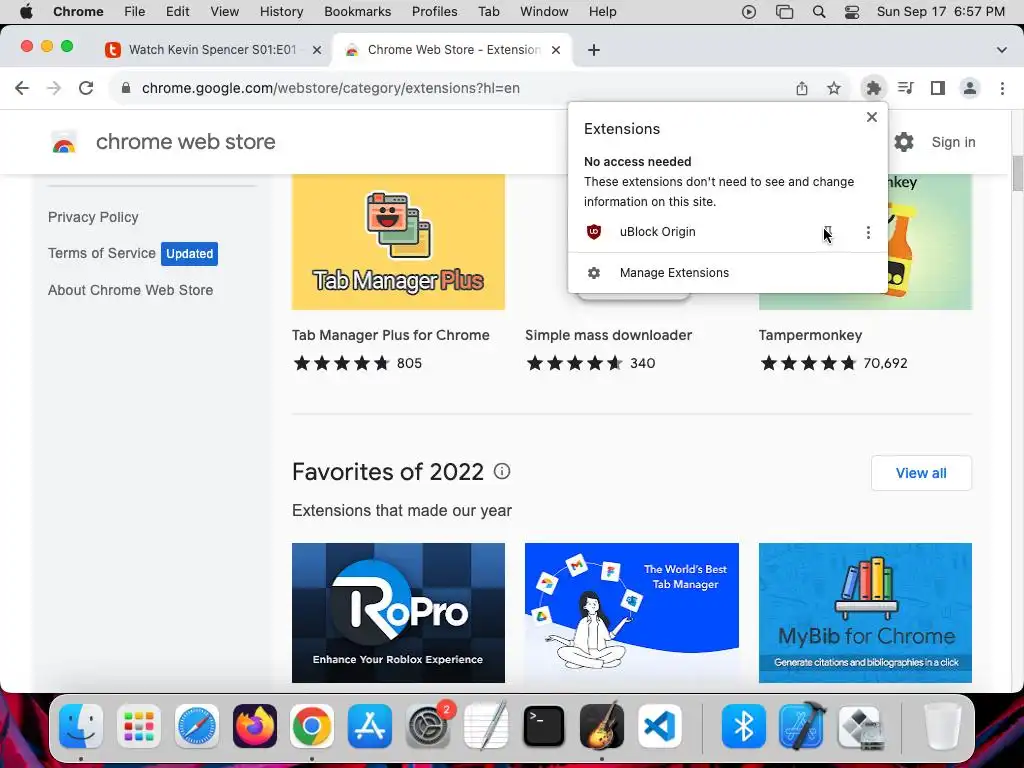Open the Chrome profile avatar
The height and width of the screenshot is (768, 1024).
970,88
